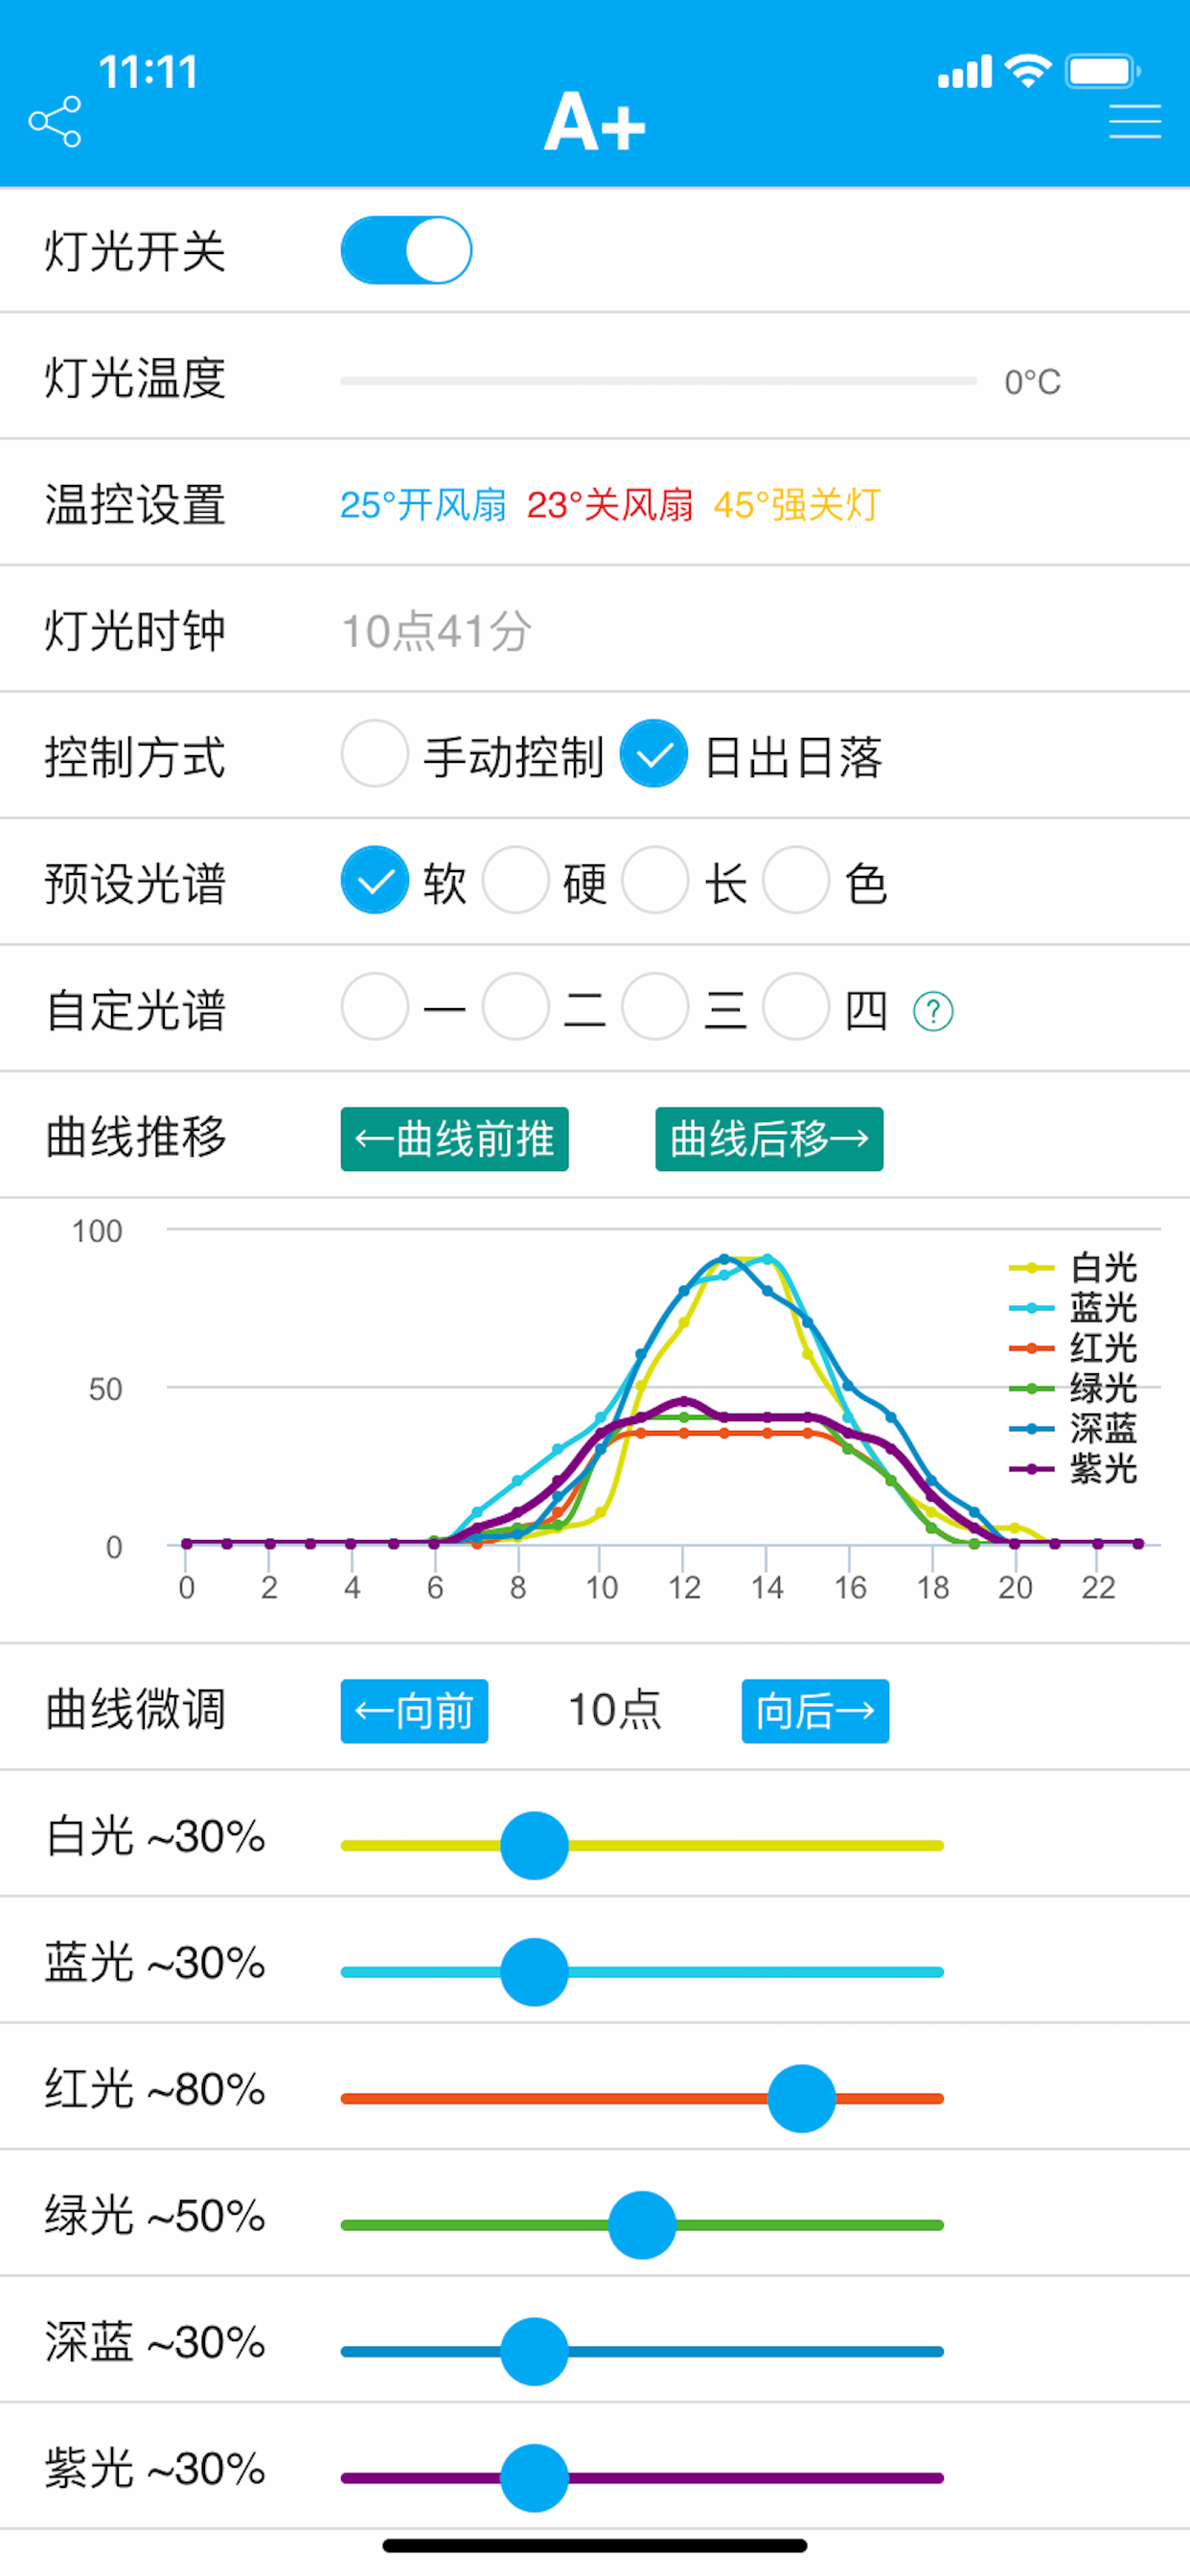Click the 灯光温度 temperature progress bar
This screenshot has height=2576, width=1190.
pos(658,381)
